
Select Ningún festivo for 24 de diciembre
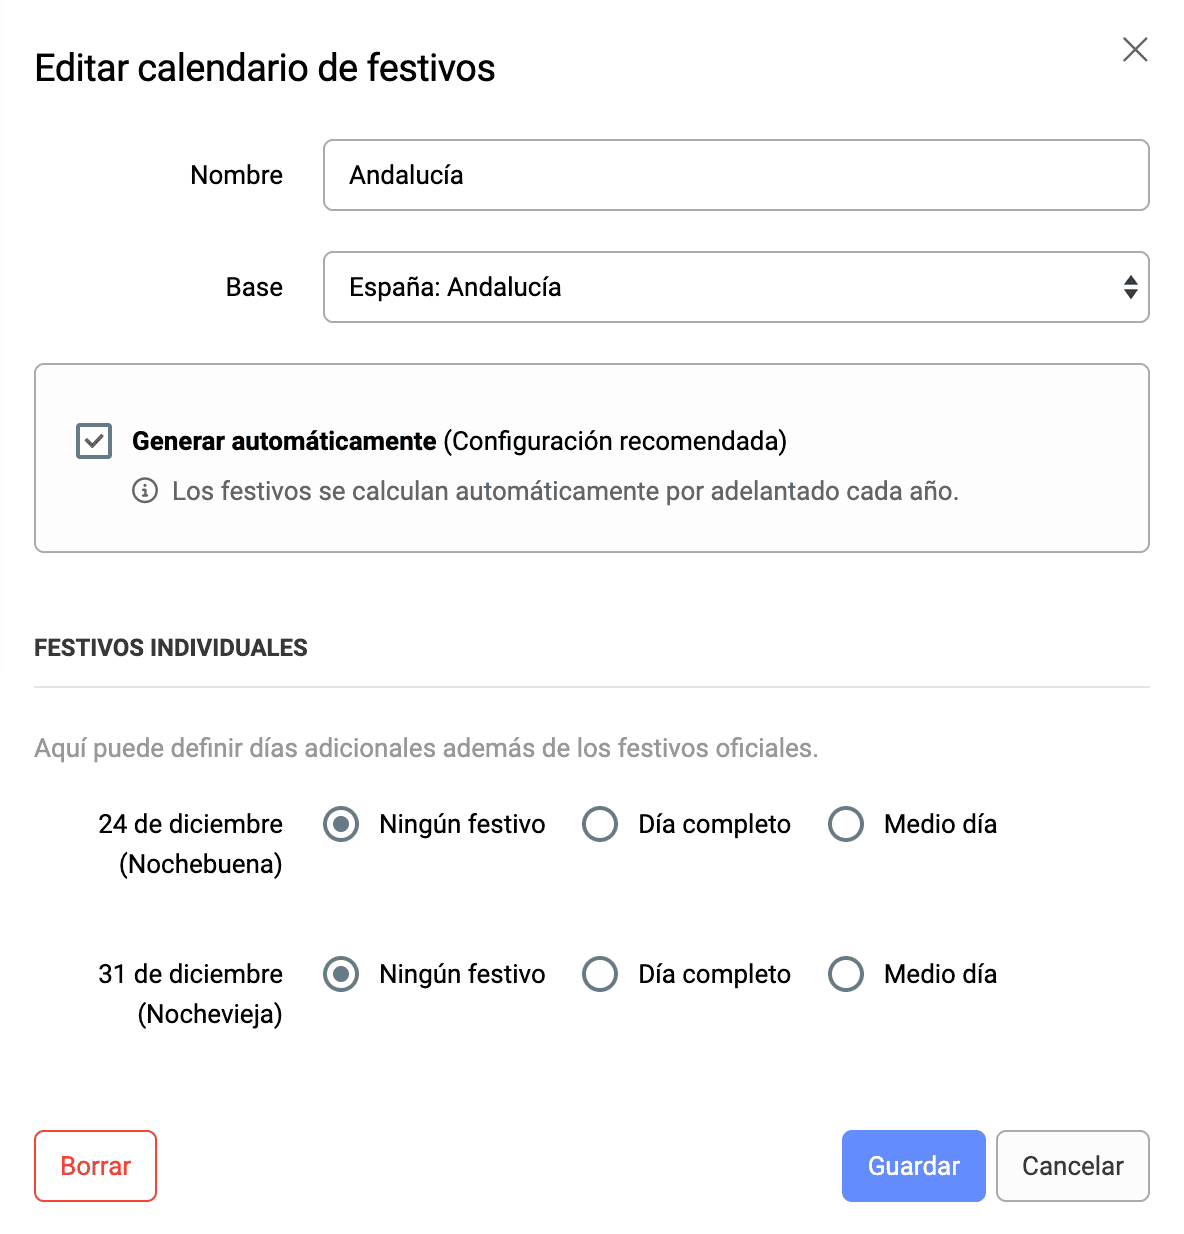pos(341,825)
